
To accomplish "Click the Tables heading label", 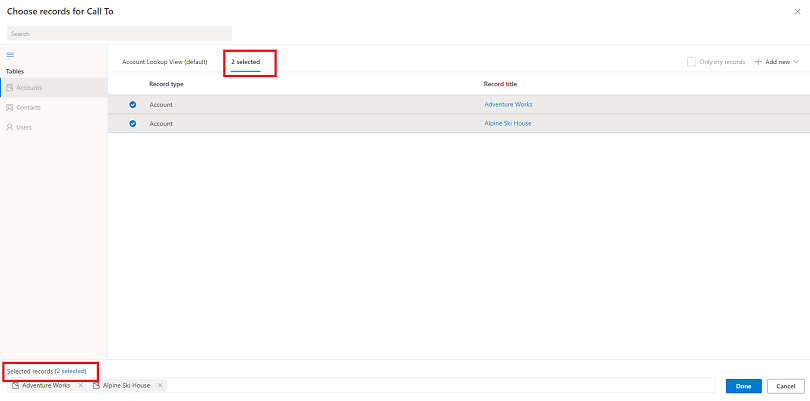I will [15, 71].
